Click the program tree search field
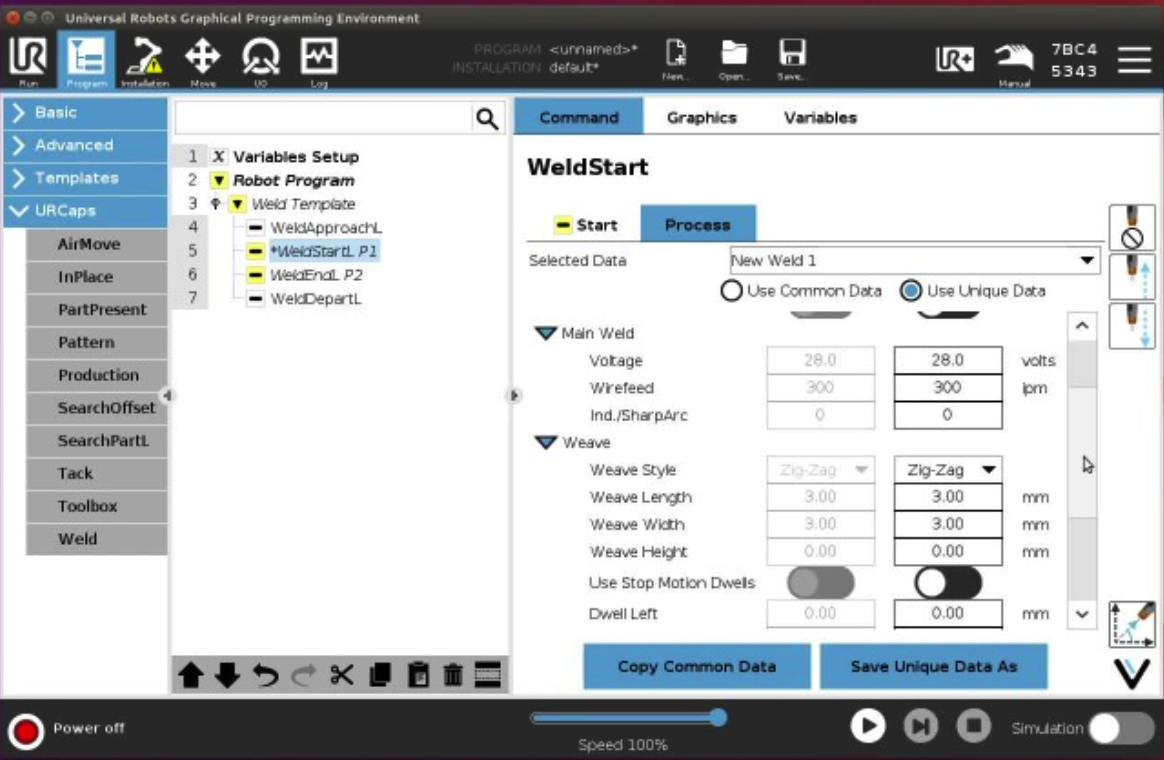This screenshot has width=1164, height=760. click(324, 118)
